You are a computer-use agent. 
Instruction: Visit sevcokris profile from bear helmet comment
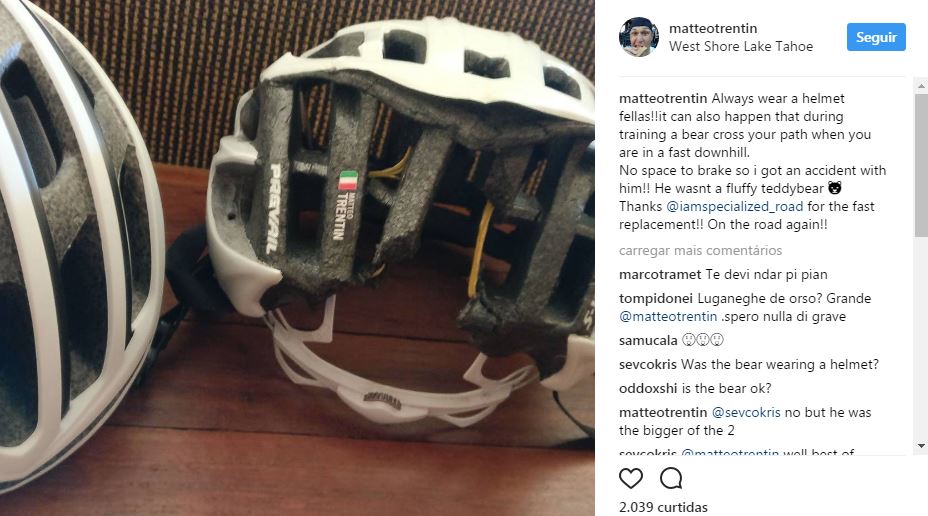pos(647,365)
